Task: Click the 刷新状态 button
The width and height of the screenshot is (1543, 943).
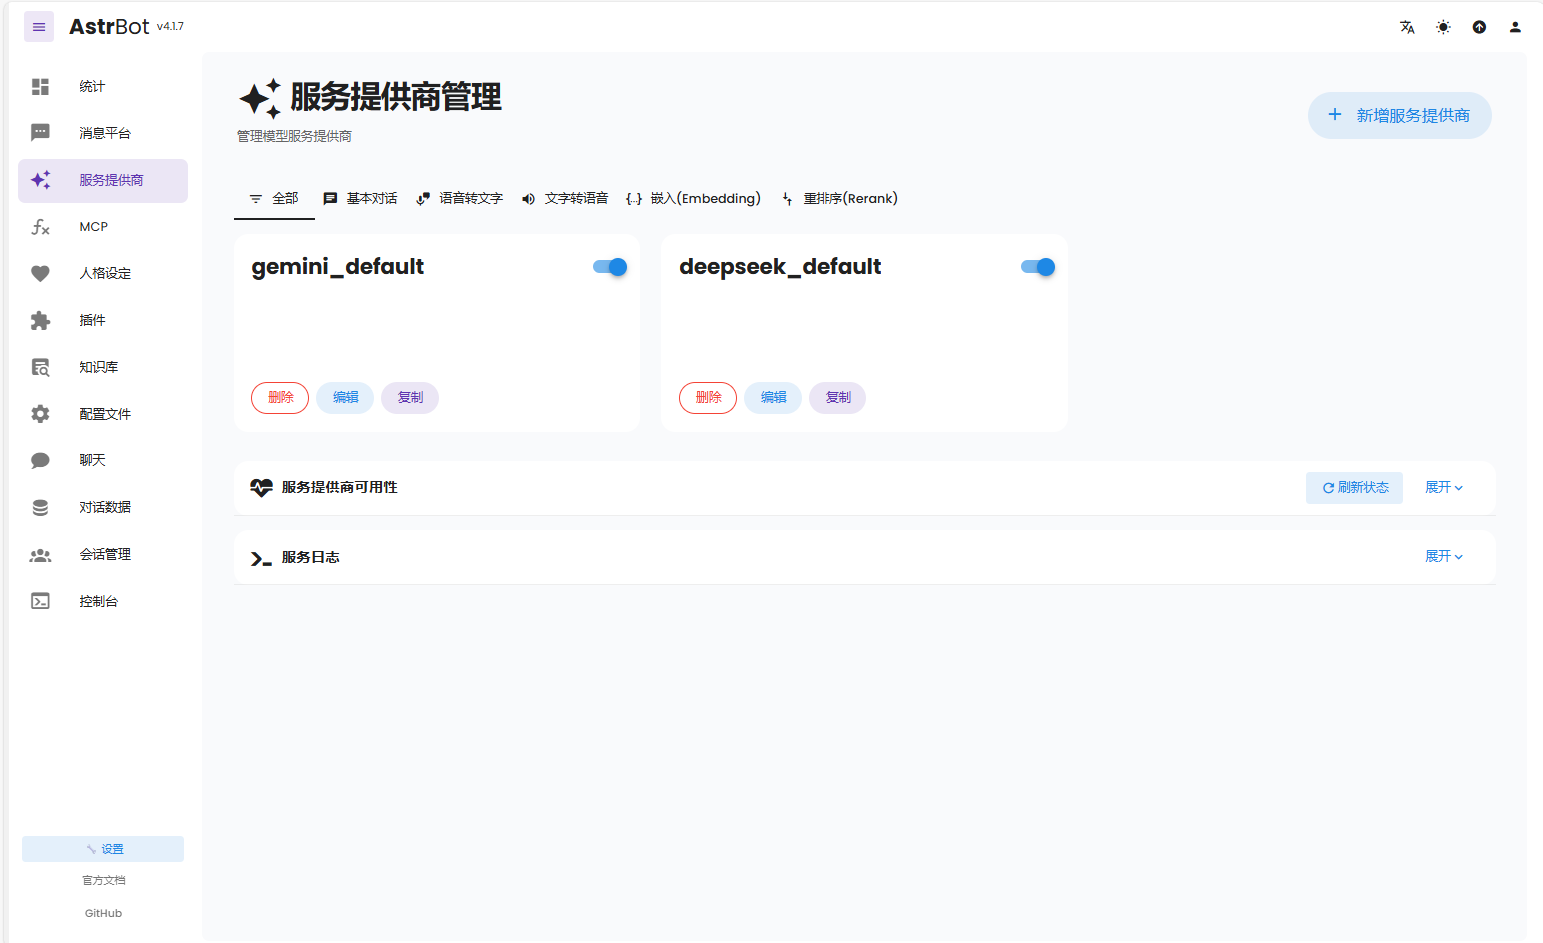Action: tap(1354, 488)
